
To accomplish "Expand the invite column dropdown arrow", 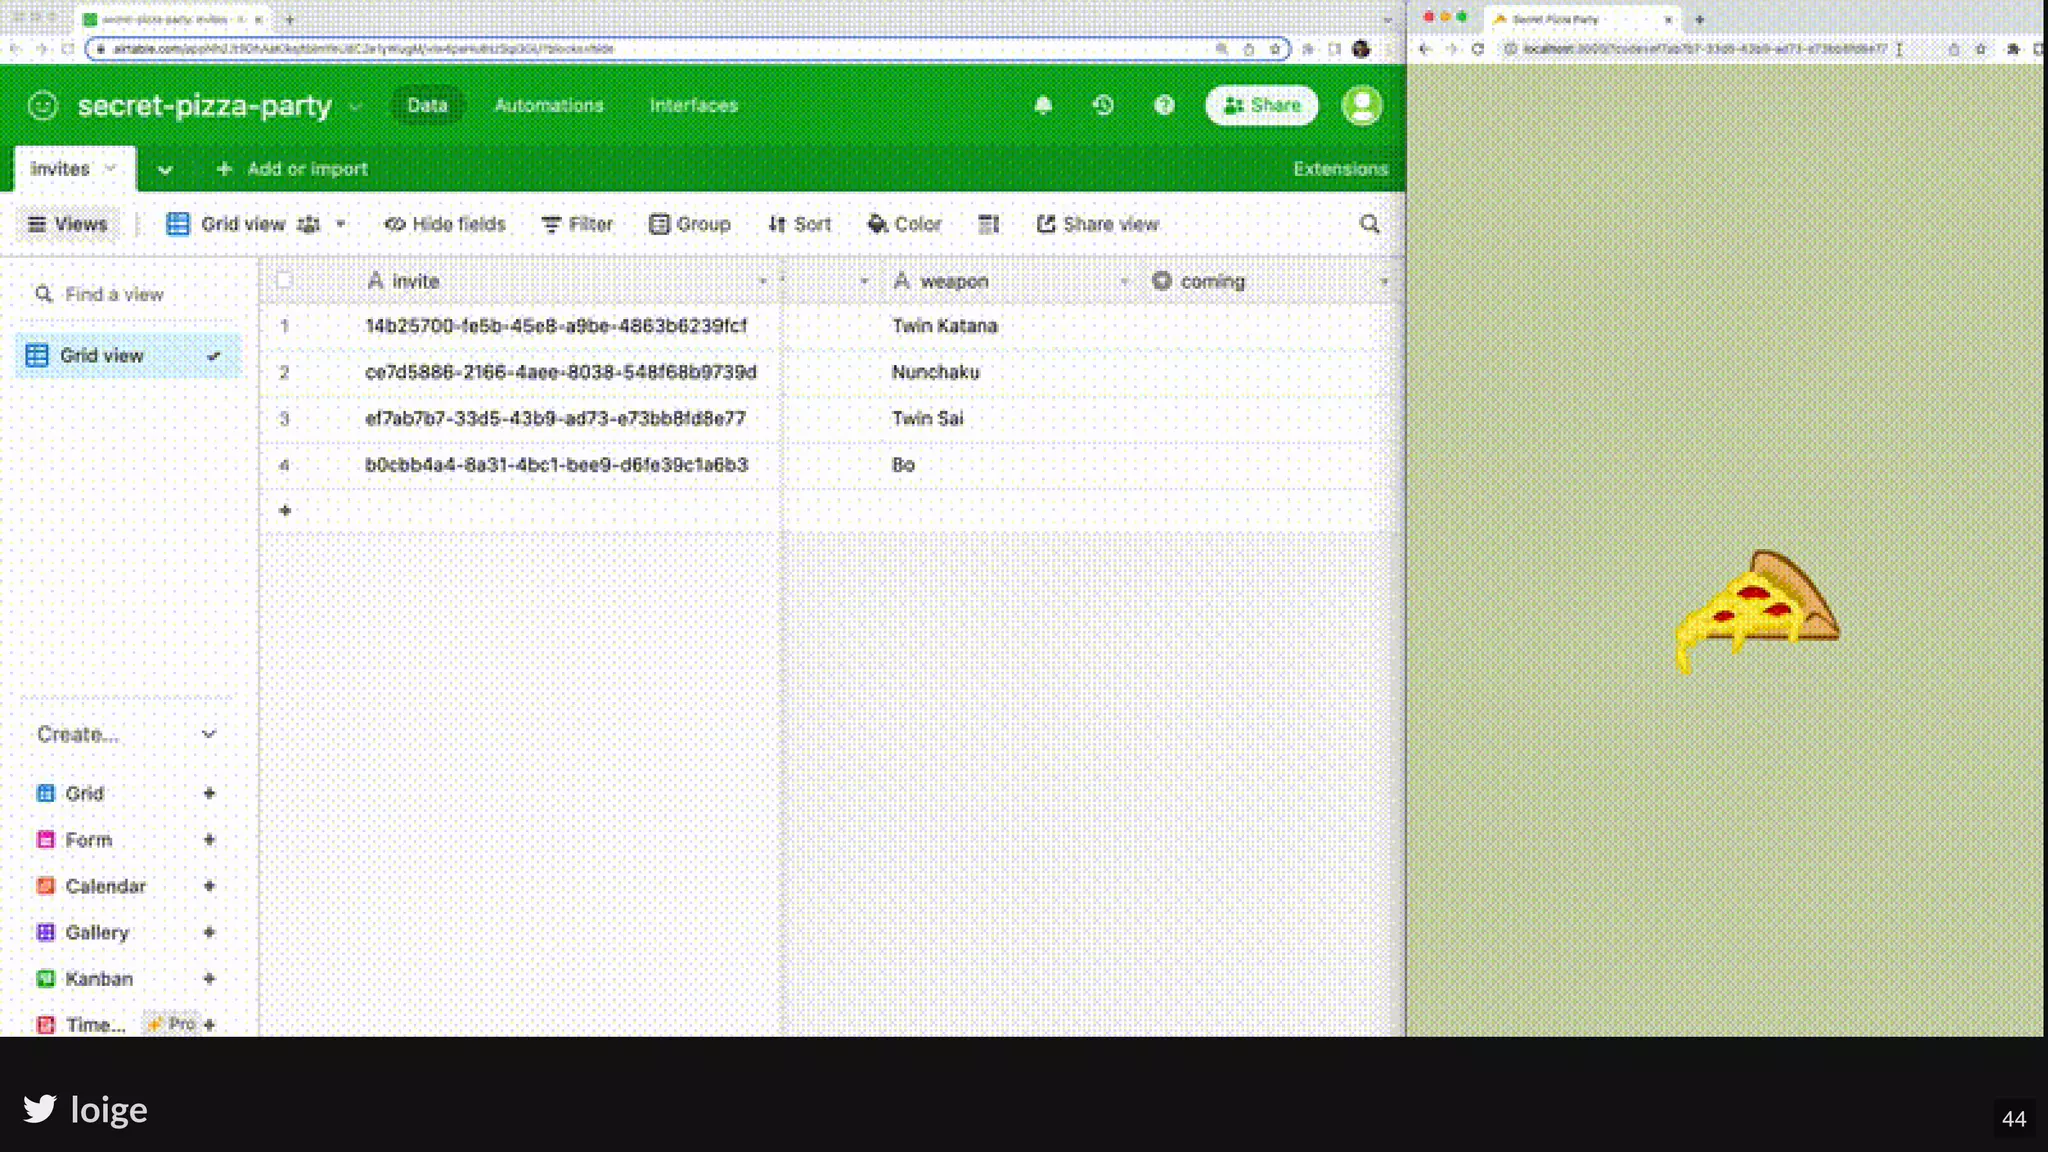I will (x=762, y=282).
